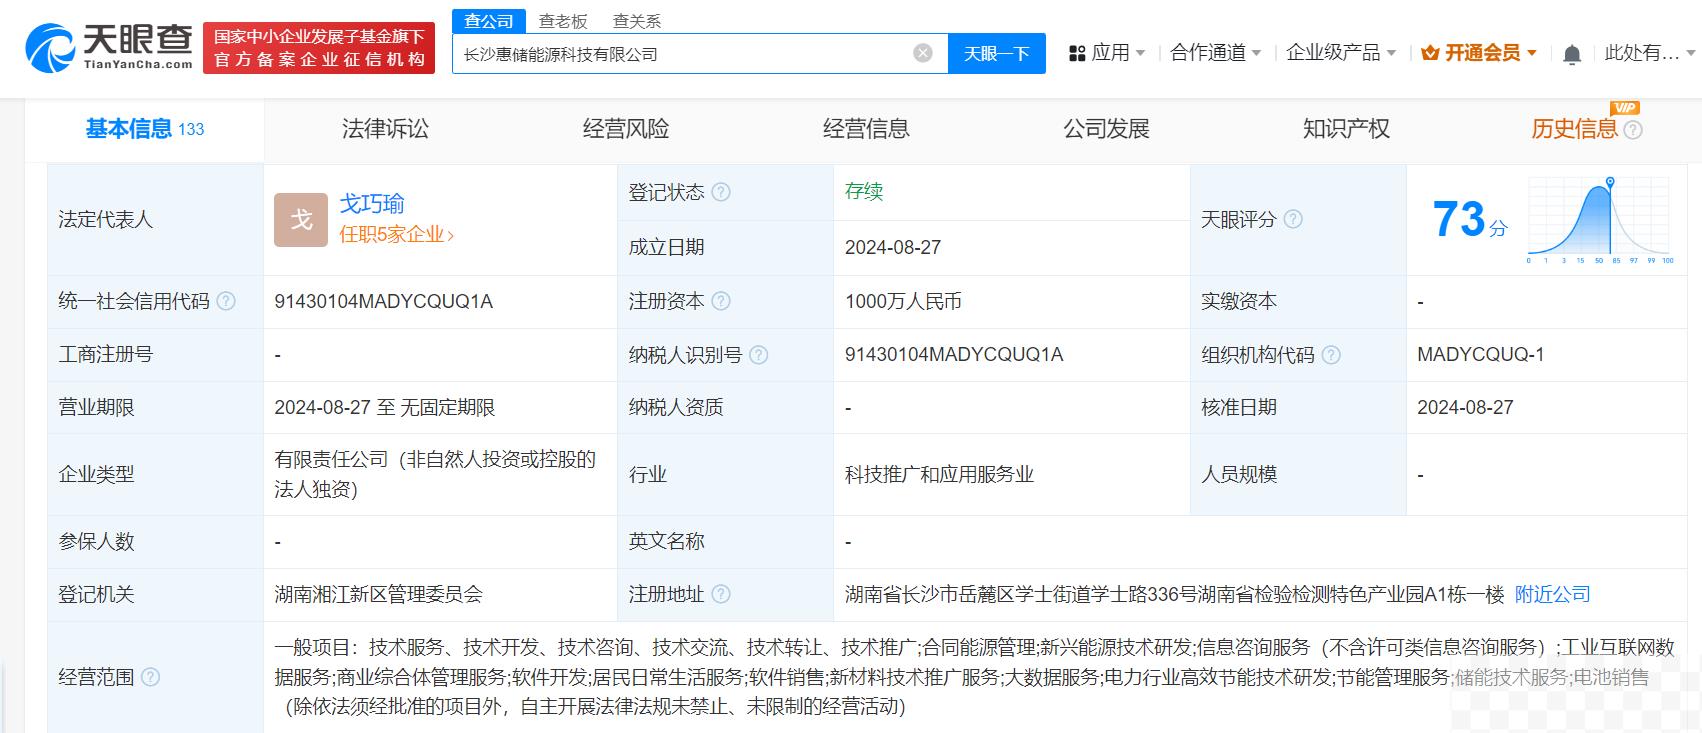The height and width of the screenshot is (733, 1702).
Task: Switch to the 查公司 search tab
Action: (488, 21)
